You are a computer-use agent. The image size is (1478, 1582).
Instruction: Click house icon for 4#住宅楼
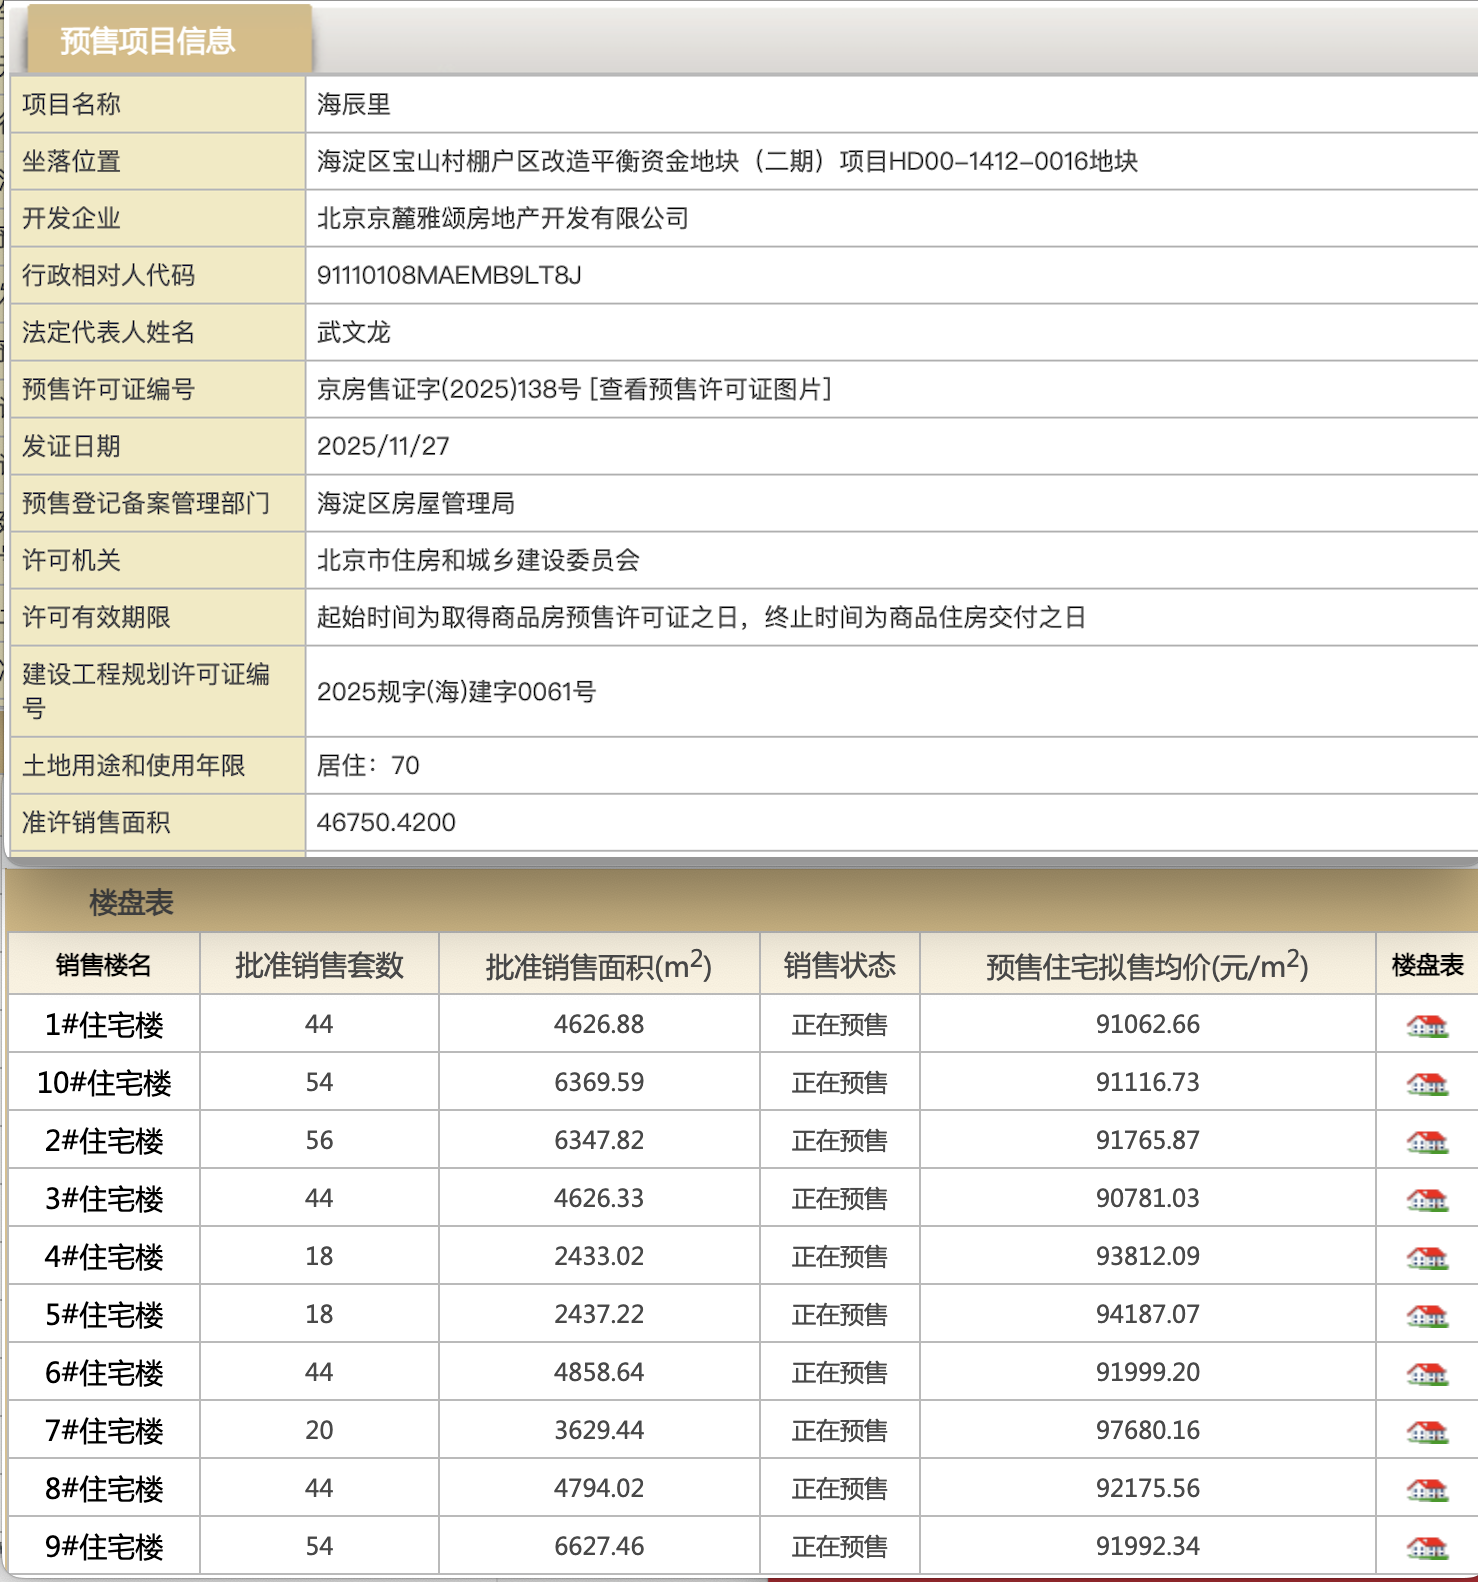pos(1427,1257)
